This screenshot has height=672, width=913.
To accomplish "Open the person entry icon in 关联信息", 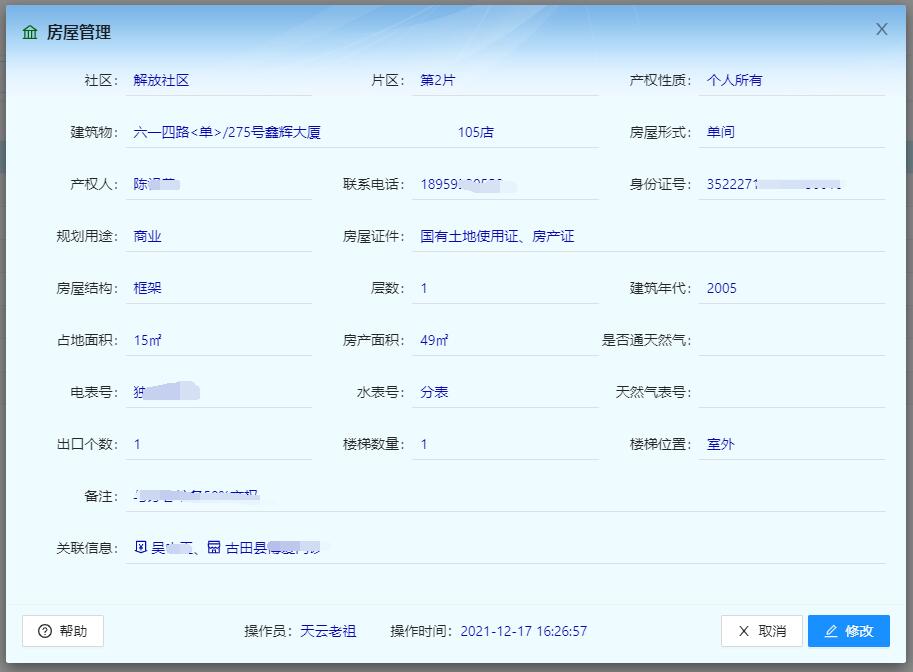I will 141,548.
